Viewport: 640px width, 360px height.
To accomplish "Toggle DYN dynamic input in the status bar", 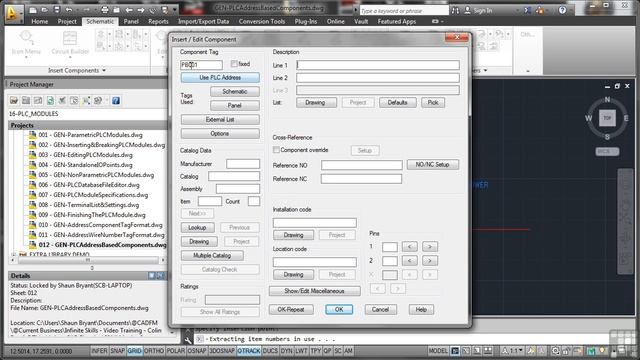I will pyautogui.click(x=287, y=351).
